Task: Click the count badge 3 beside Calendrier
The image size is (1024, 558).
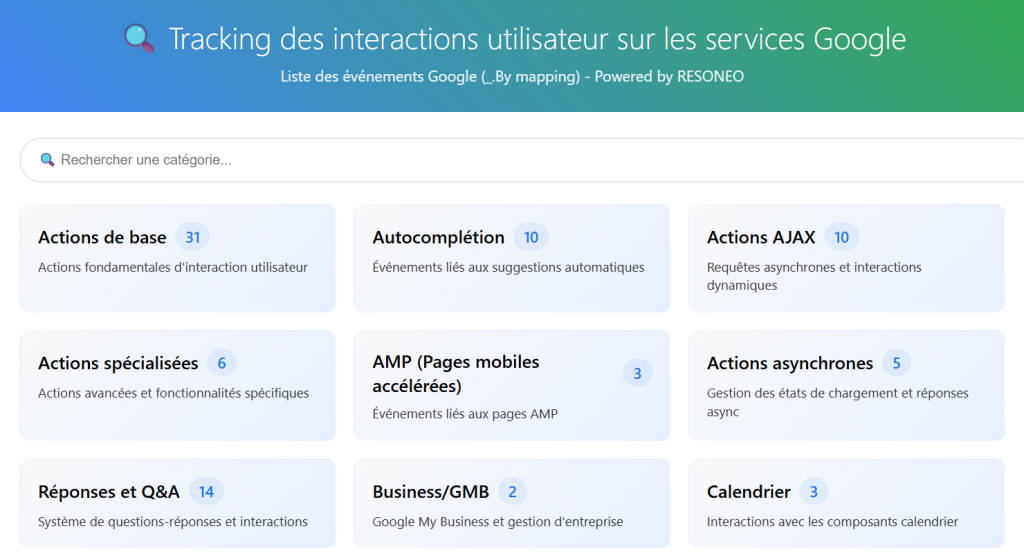Action: pyautogui.click(x=814, y=492)
